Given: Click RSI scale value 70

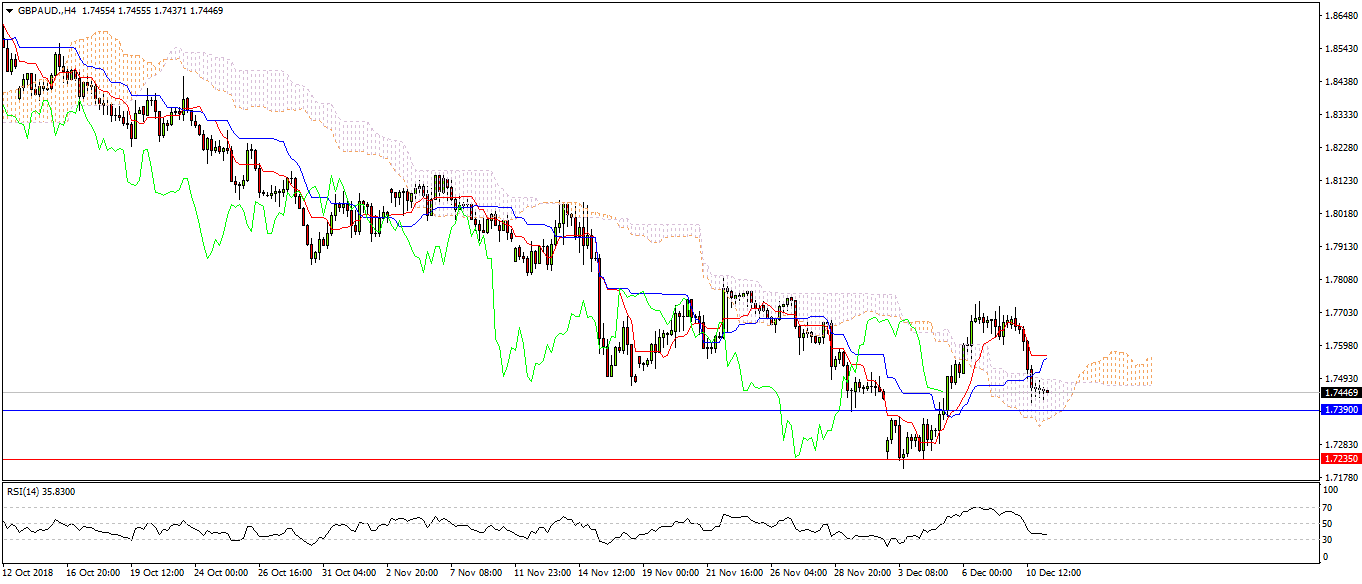Looking at the screenshot, I should 1328,508.
